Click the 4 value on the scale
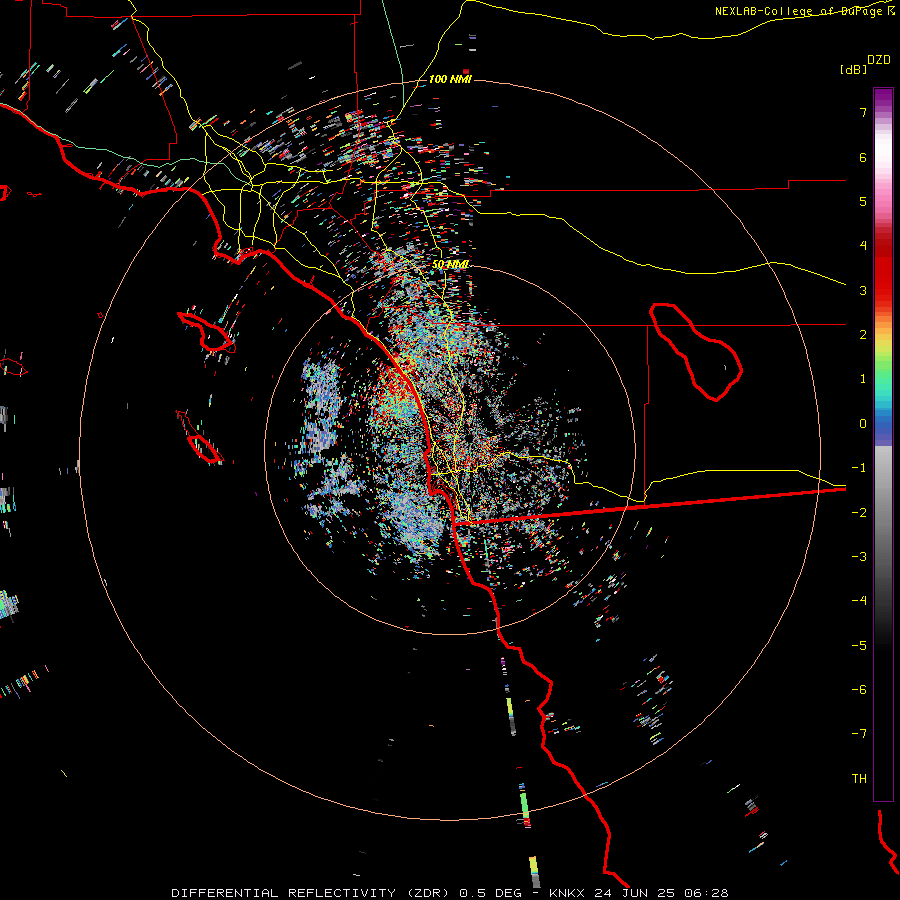Screen dimensions: 900x900 coord(863,246)
